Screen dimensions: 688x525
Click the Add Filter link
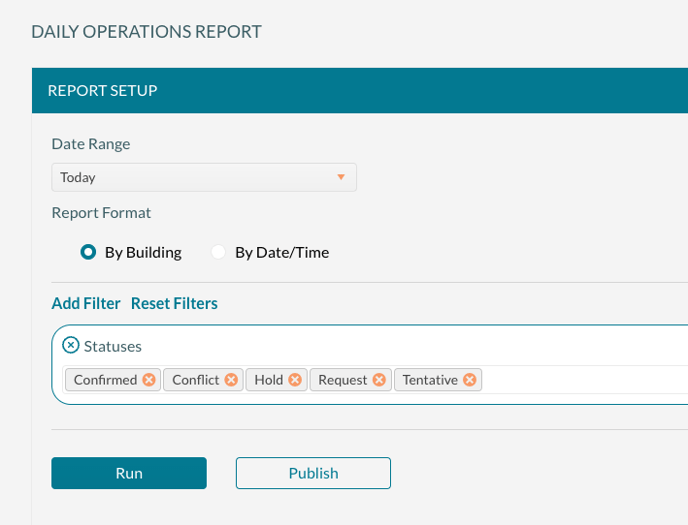pyautogui.click(x=86, y=304)
